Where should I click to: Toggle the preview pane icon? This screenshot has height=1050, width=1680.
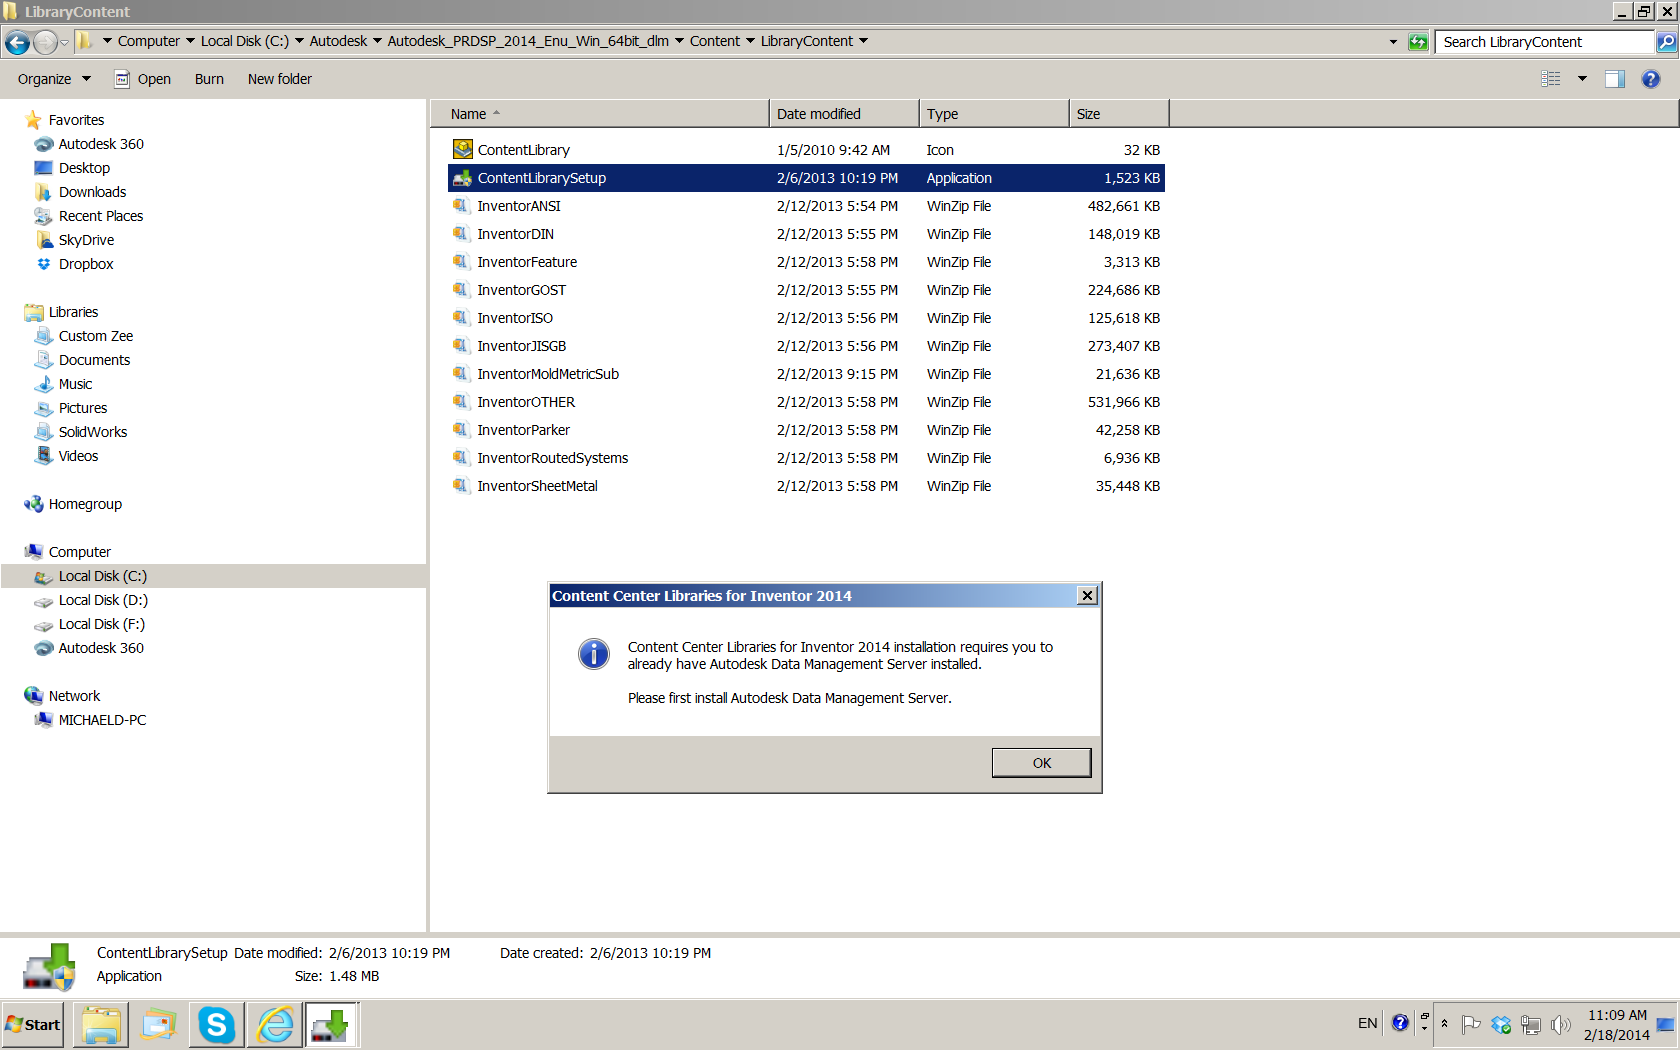click(1615, 79)
